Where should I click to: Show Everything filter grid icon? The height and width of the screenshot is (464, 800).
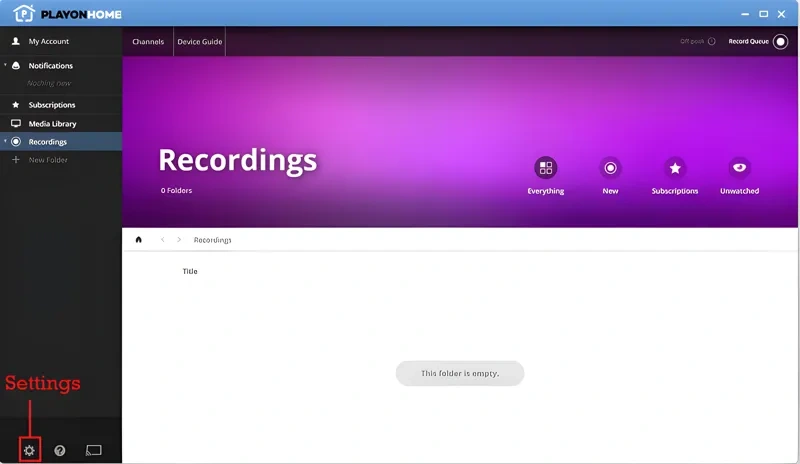(x=545, y=168)
